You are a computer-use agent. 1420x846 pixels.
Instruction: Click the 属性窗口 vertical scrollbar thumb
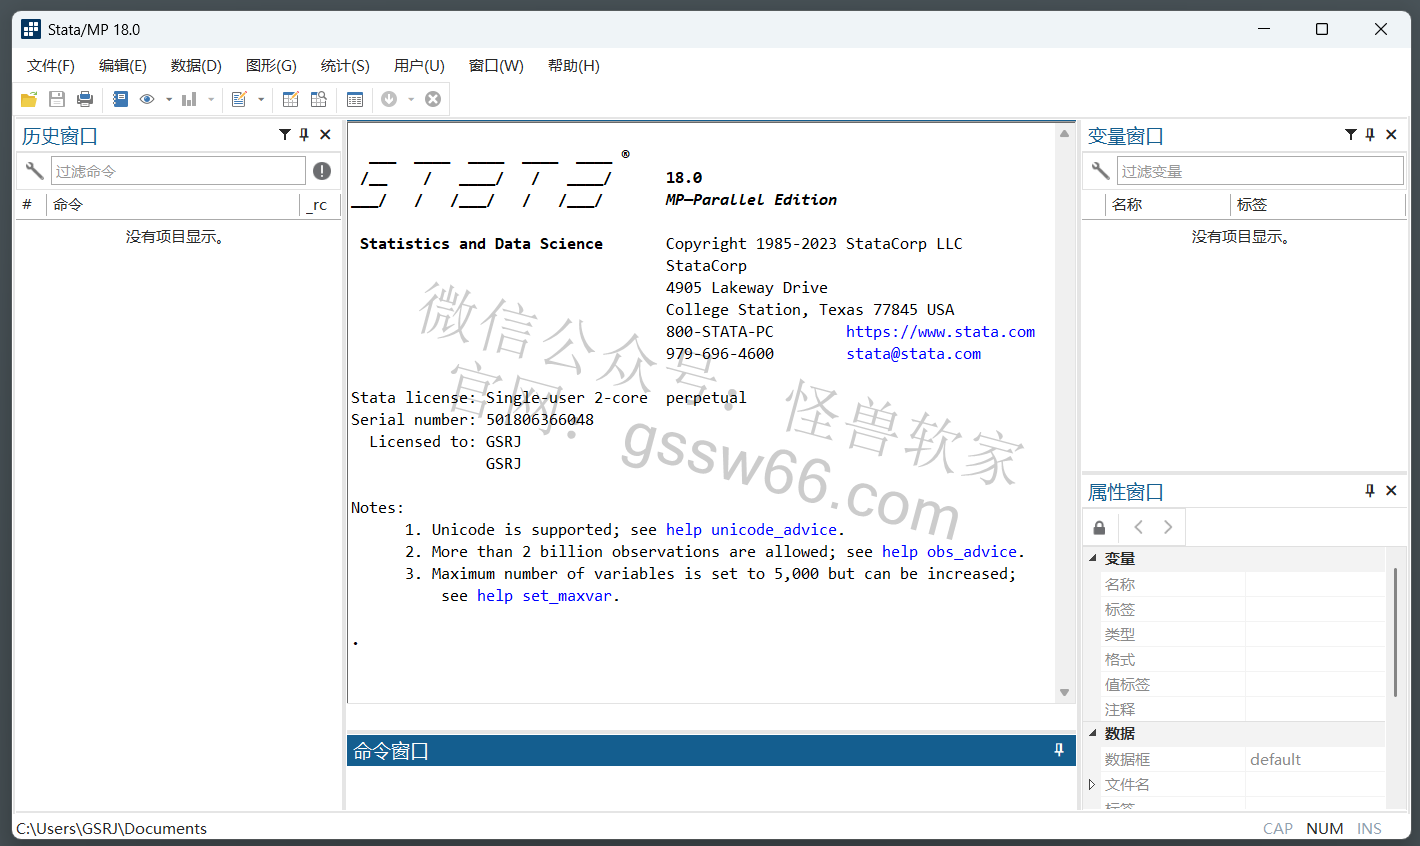click(x=1395, y=632)
